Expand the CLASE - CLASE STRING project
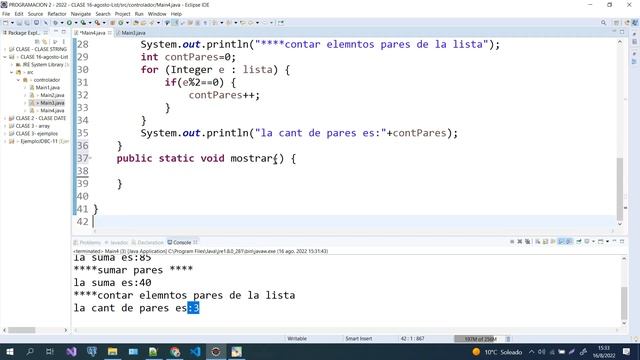The image size is (640, 360). tap(5, 49)
